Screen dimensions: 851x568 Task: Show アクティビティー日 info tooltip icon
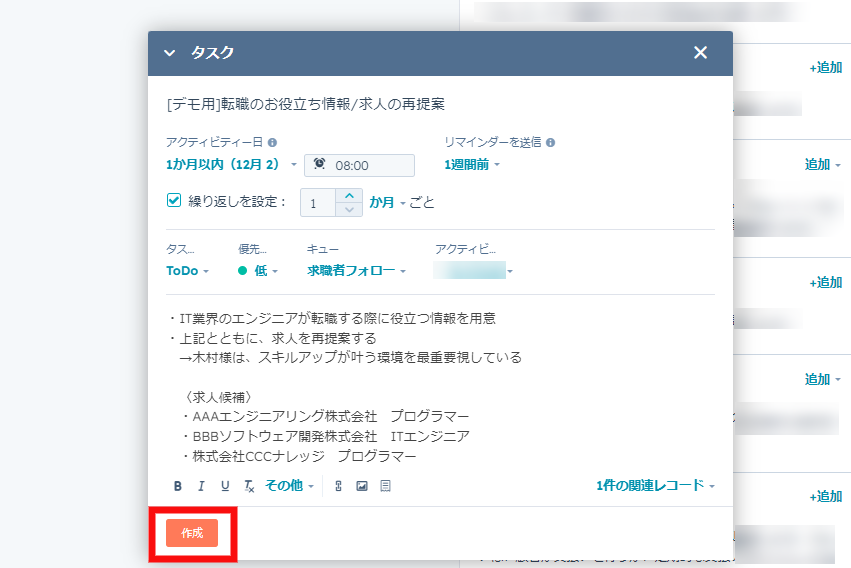272,143
